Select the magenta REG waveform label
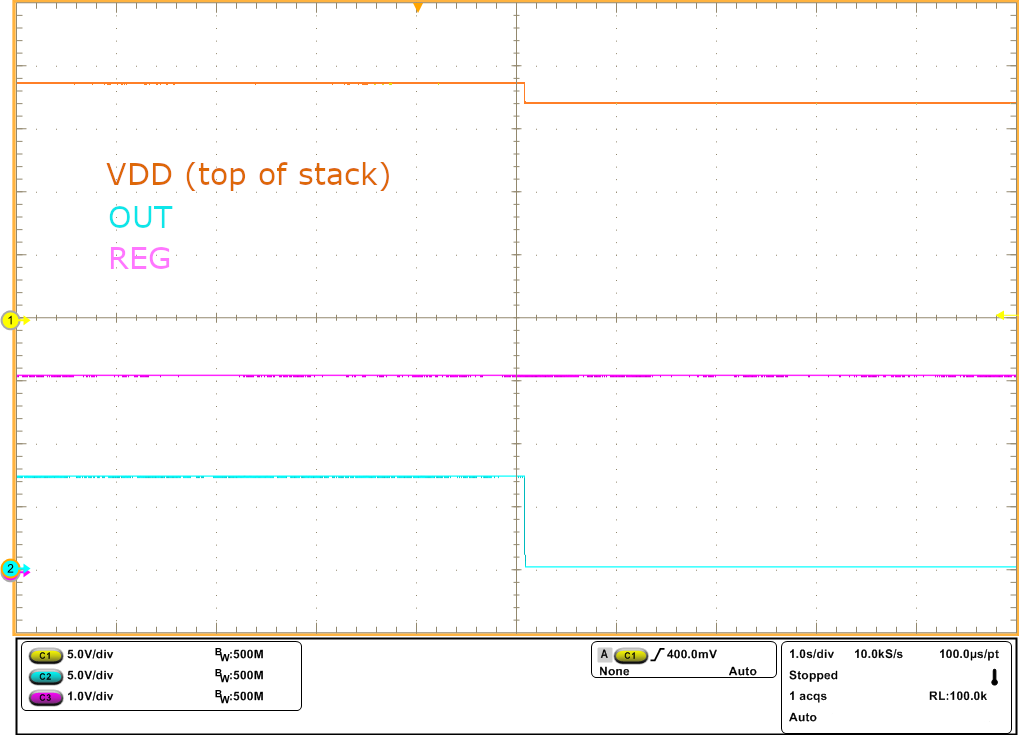Image resolution: width=1024 pixels, height=736 pixels. [x=139, y=259]
